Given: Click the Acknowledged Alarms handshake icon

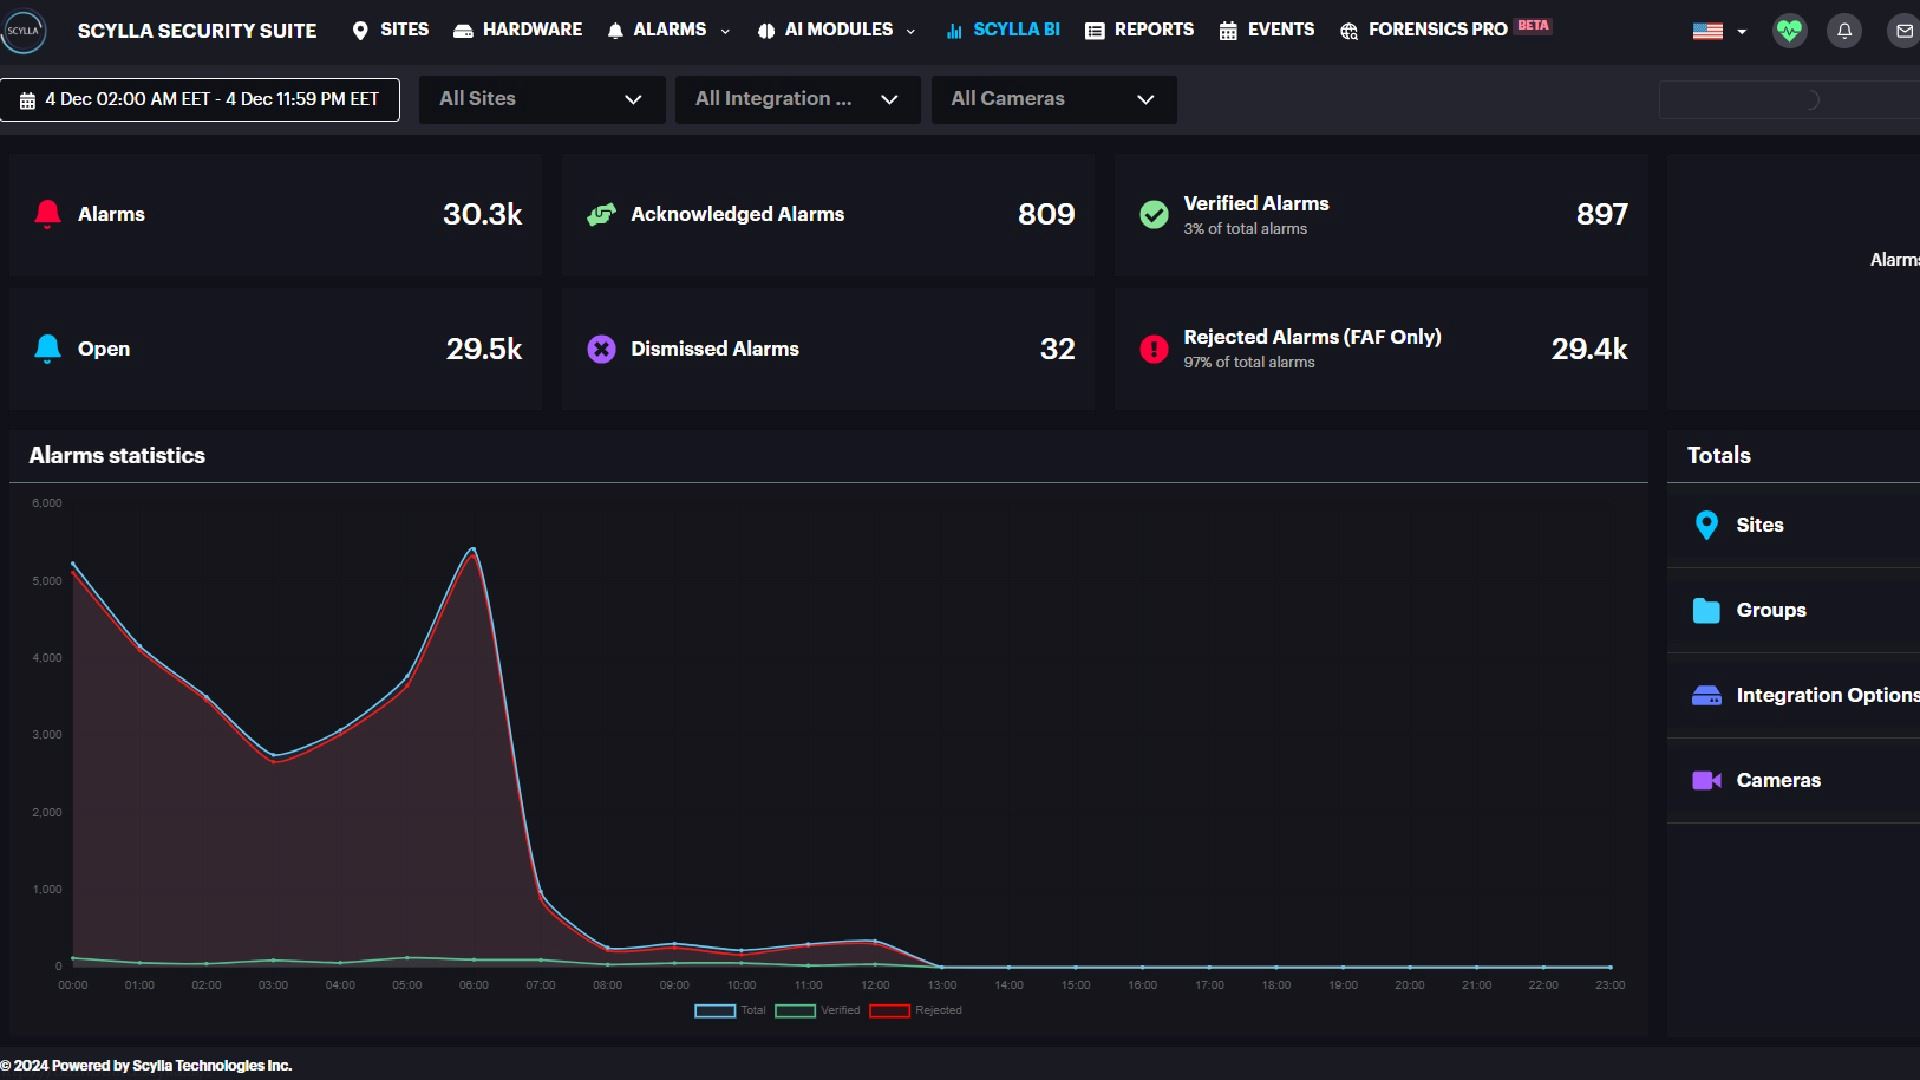Looking at the screenshot, I should point(601,214).
